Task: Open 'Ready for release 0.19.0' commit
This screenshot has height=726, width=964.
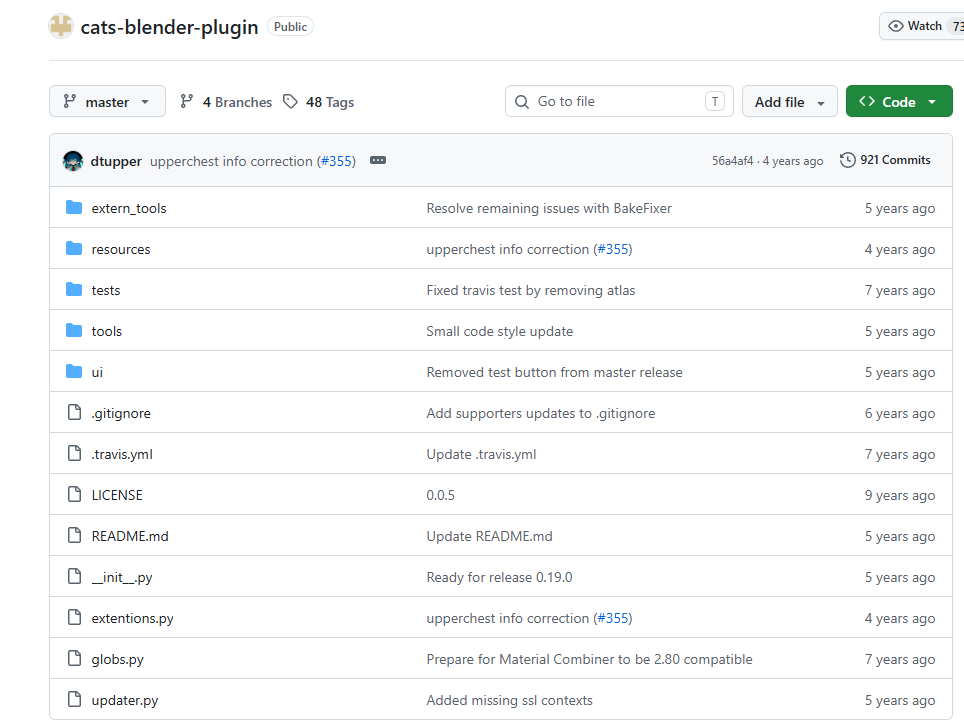Action: point(499,577)
